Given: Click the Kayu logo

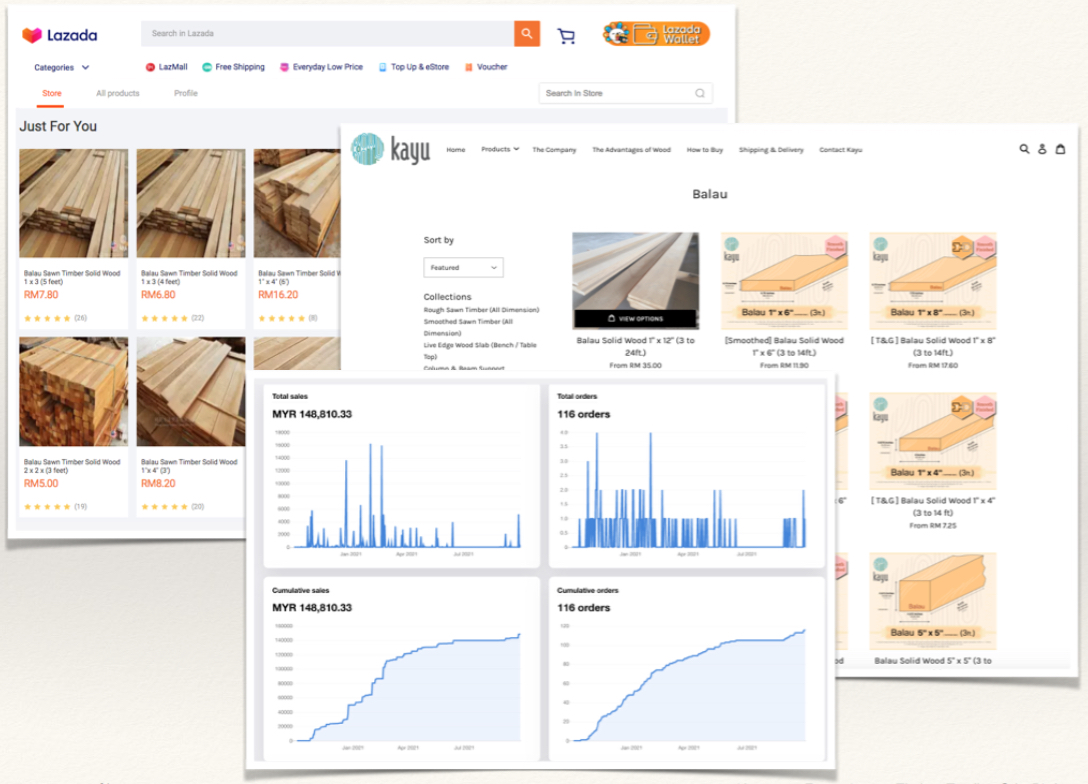Looking at the screenshot, I should click(x=391, y=149).
